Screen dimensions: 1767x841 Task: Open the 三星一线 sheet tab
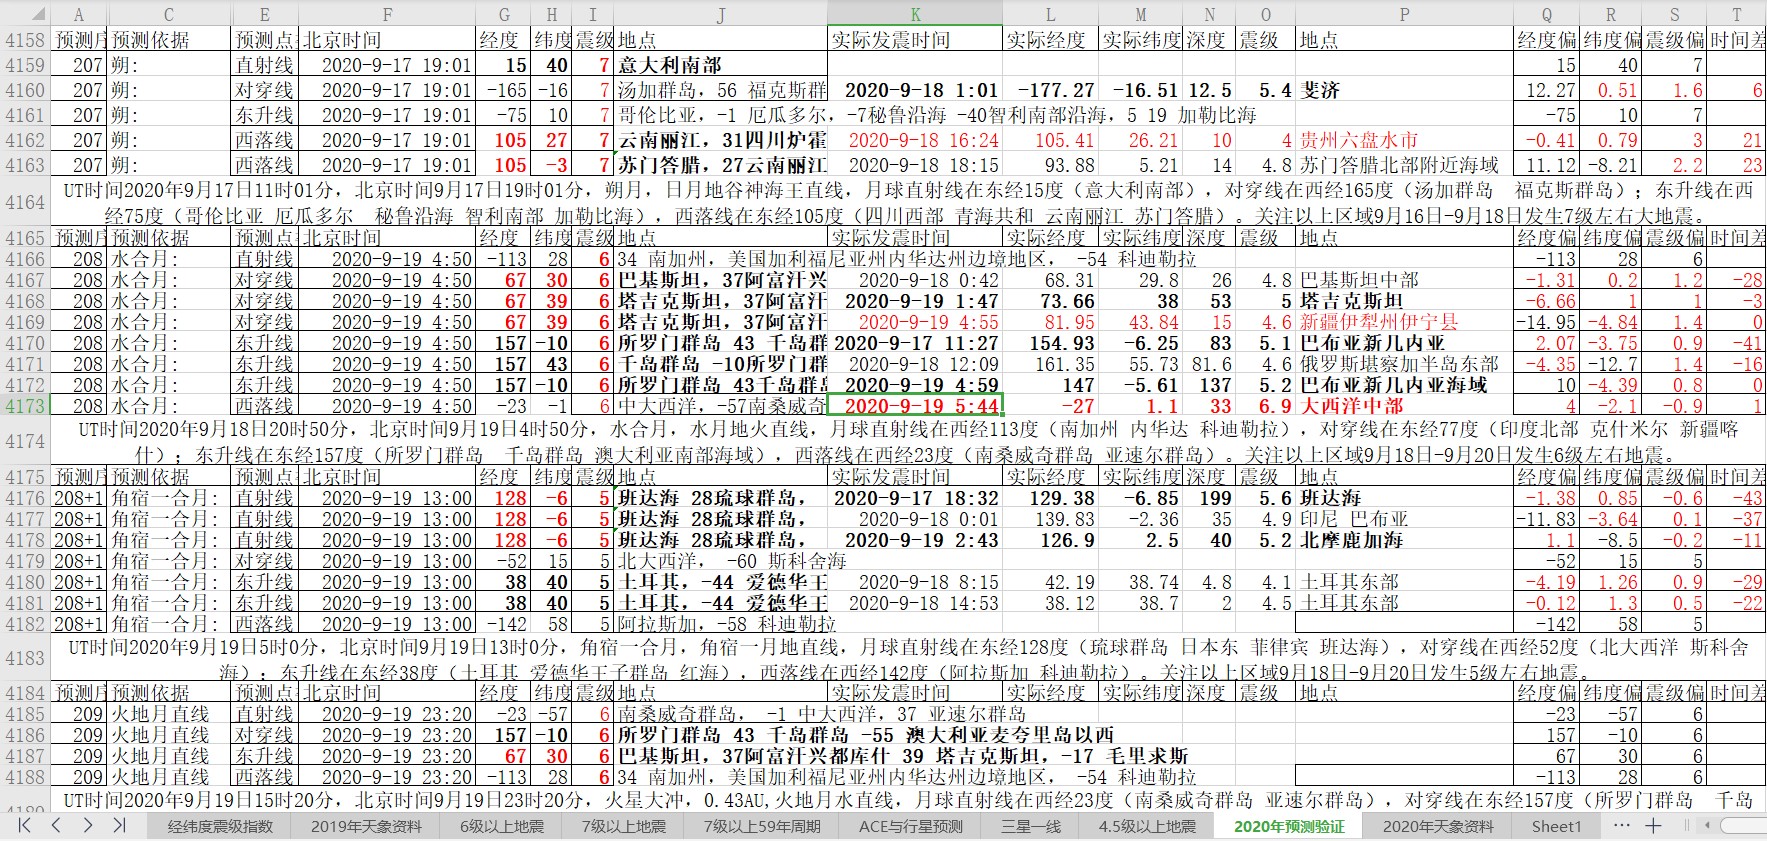tap(1030, 826)
